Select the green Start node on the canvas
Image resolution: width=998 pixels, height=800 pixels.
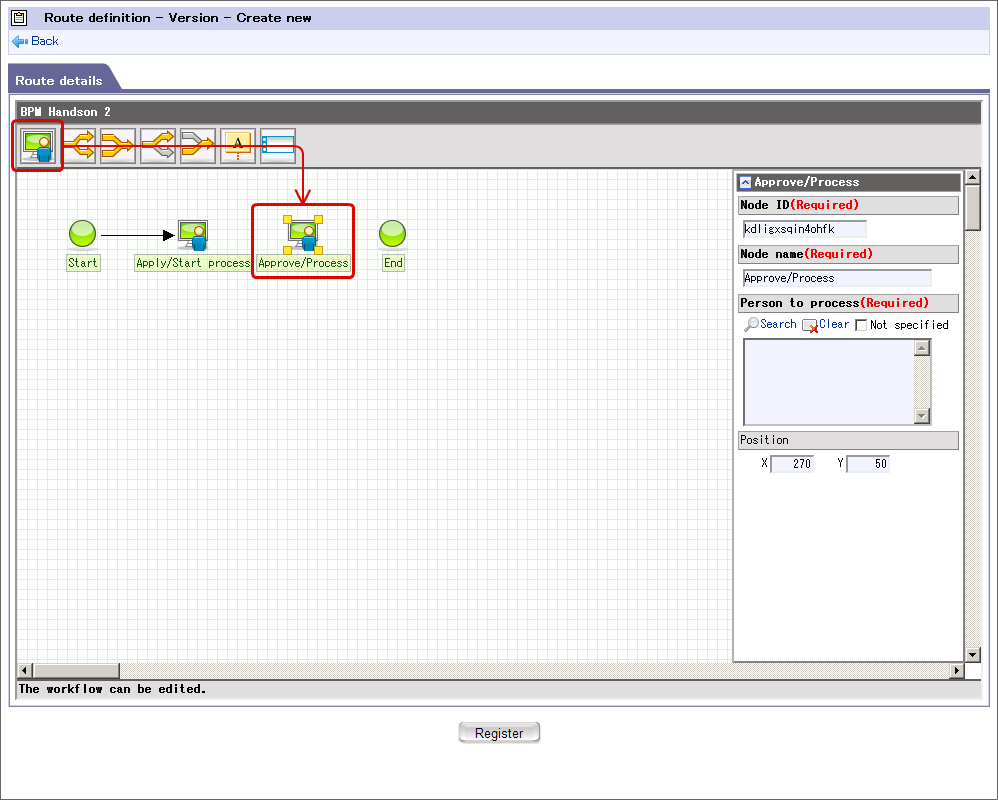(82, 234)
